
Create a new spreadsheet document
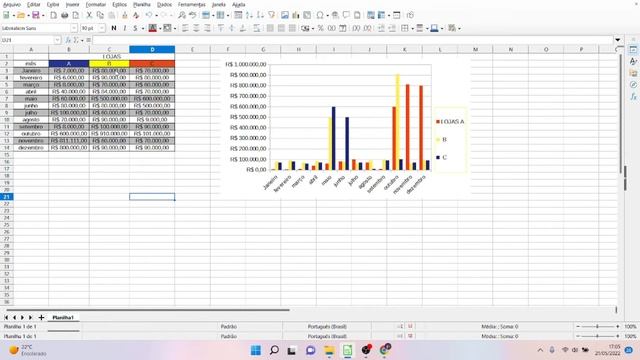pos(6,15)
